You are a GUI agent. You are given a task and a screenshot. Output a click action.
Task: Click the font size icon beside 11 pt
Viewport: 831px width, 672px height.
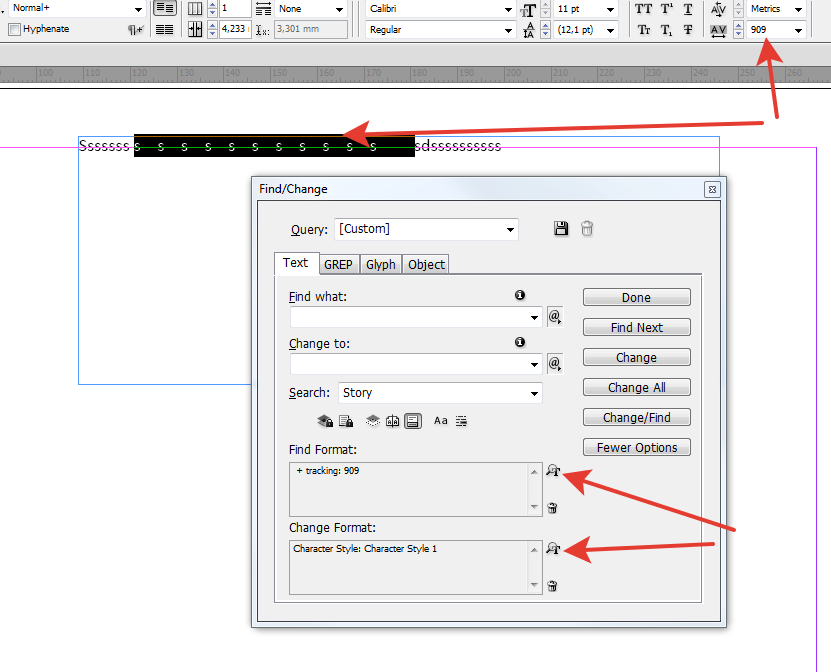[x=528, y=10]
